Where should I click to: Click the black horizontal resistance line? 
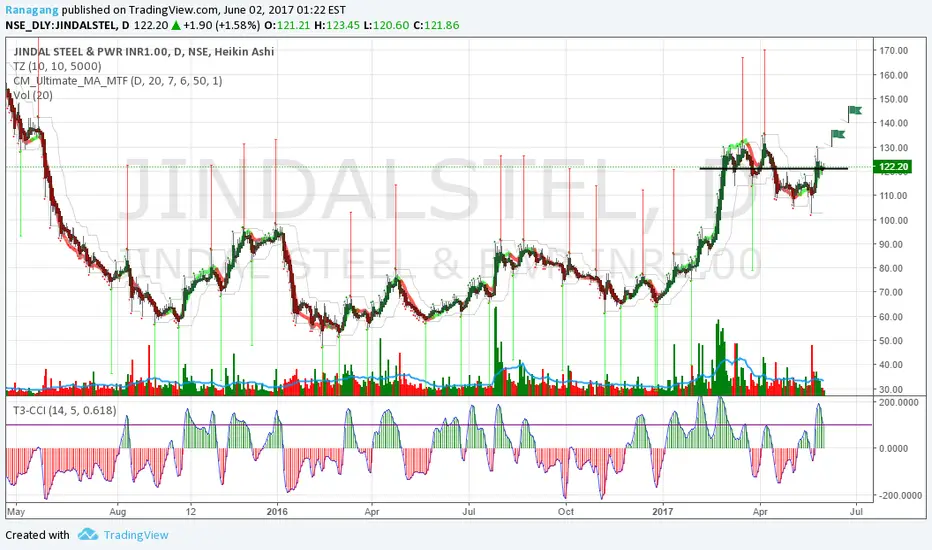[x=773, y=168]
